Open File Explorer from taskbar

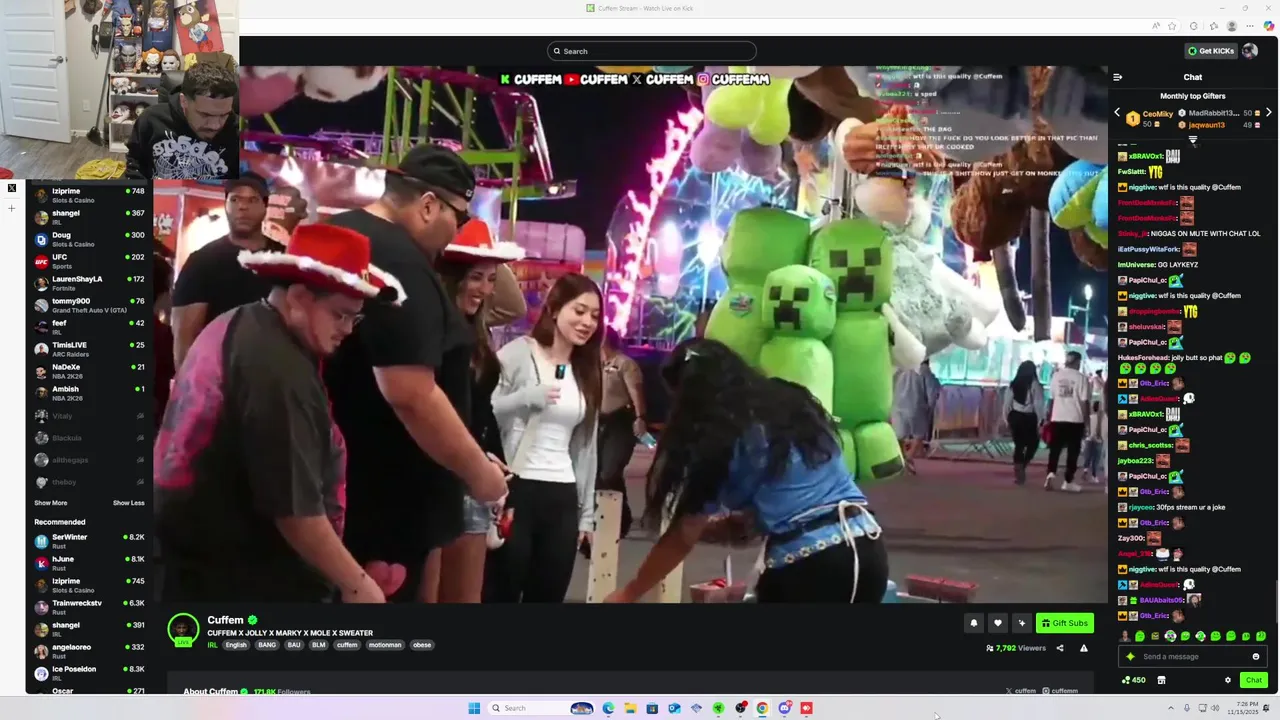(630, 708)
